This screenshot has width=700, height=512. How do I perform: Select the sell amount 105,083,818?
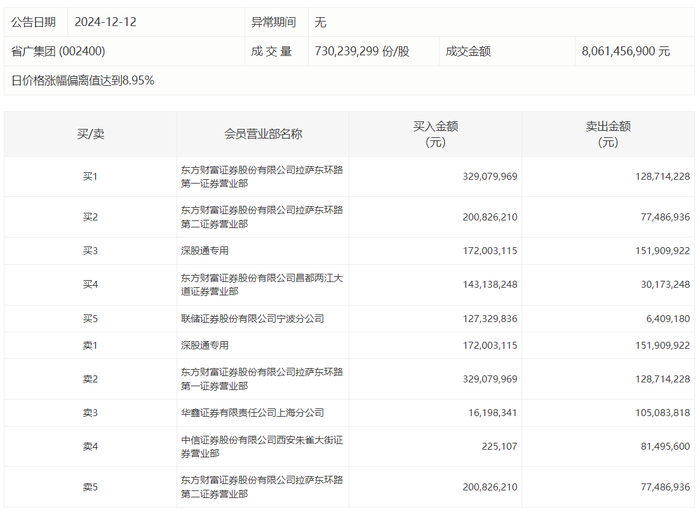pyautogui.click(x=662, y=413)
